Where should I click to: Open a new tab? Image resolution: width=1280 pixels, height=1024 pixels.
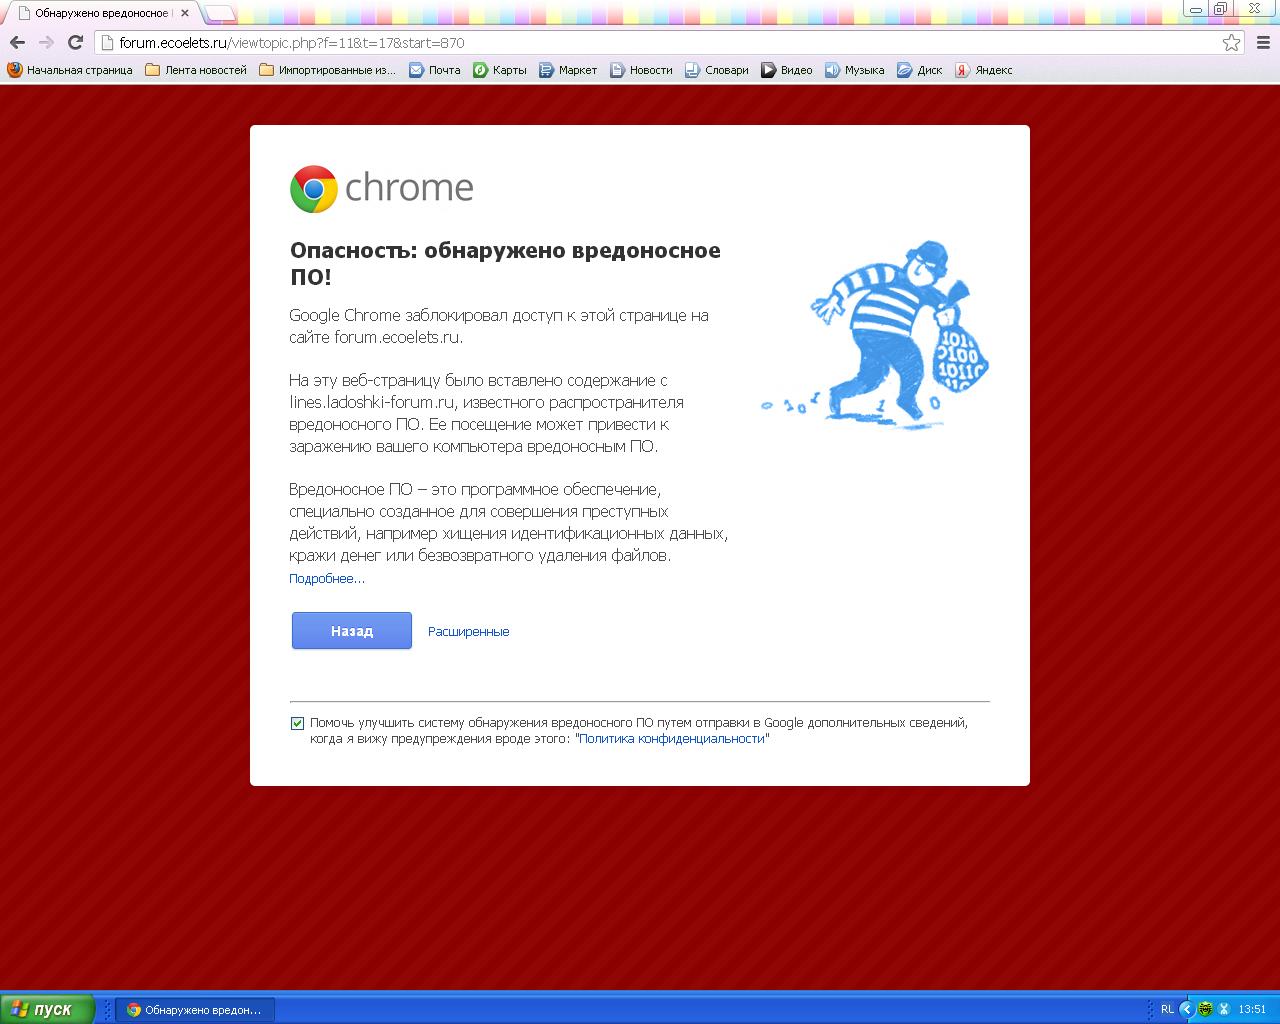point(220,14)
